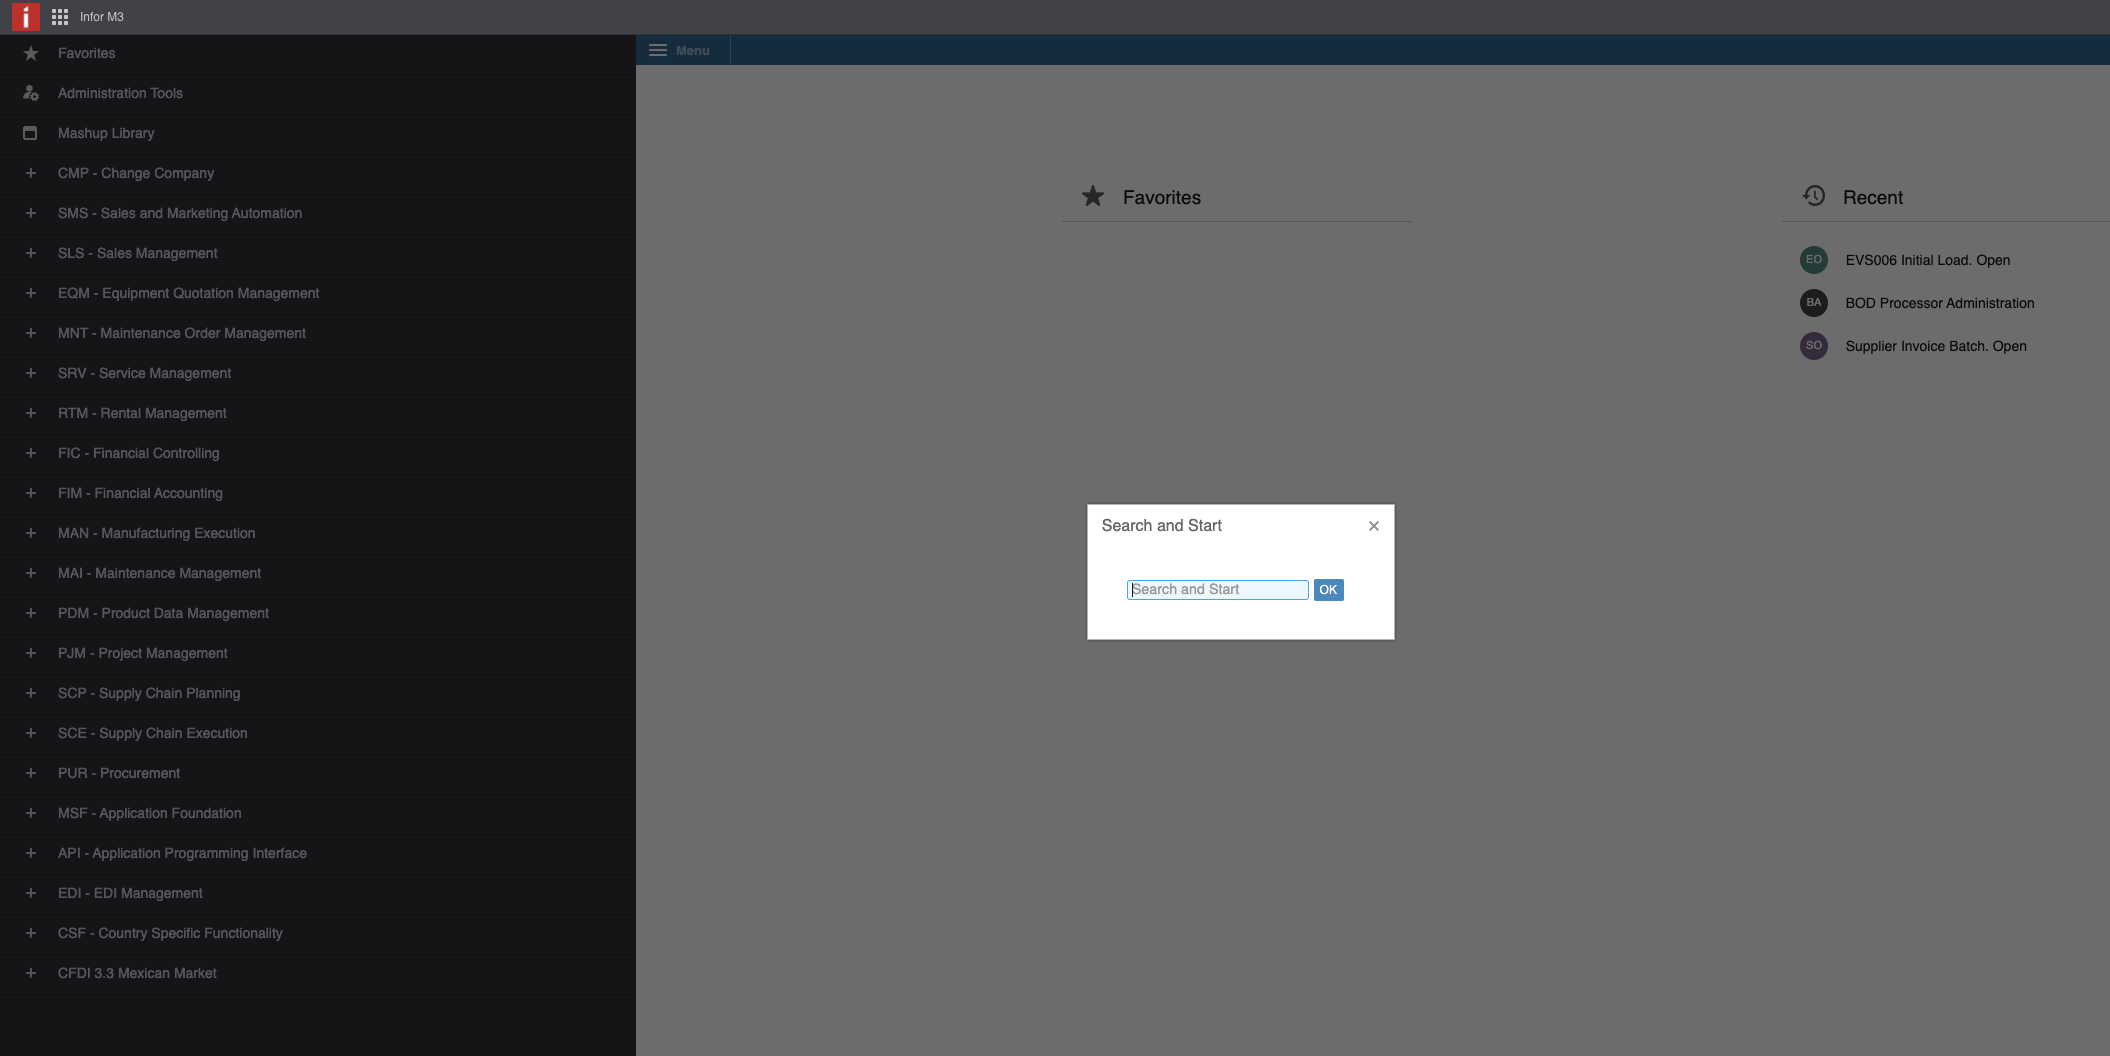Click the red Infor logo icon
Screen dimensions: 2110x1056
click(x=25, y=17)
